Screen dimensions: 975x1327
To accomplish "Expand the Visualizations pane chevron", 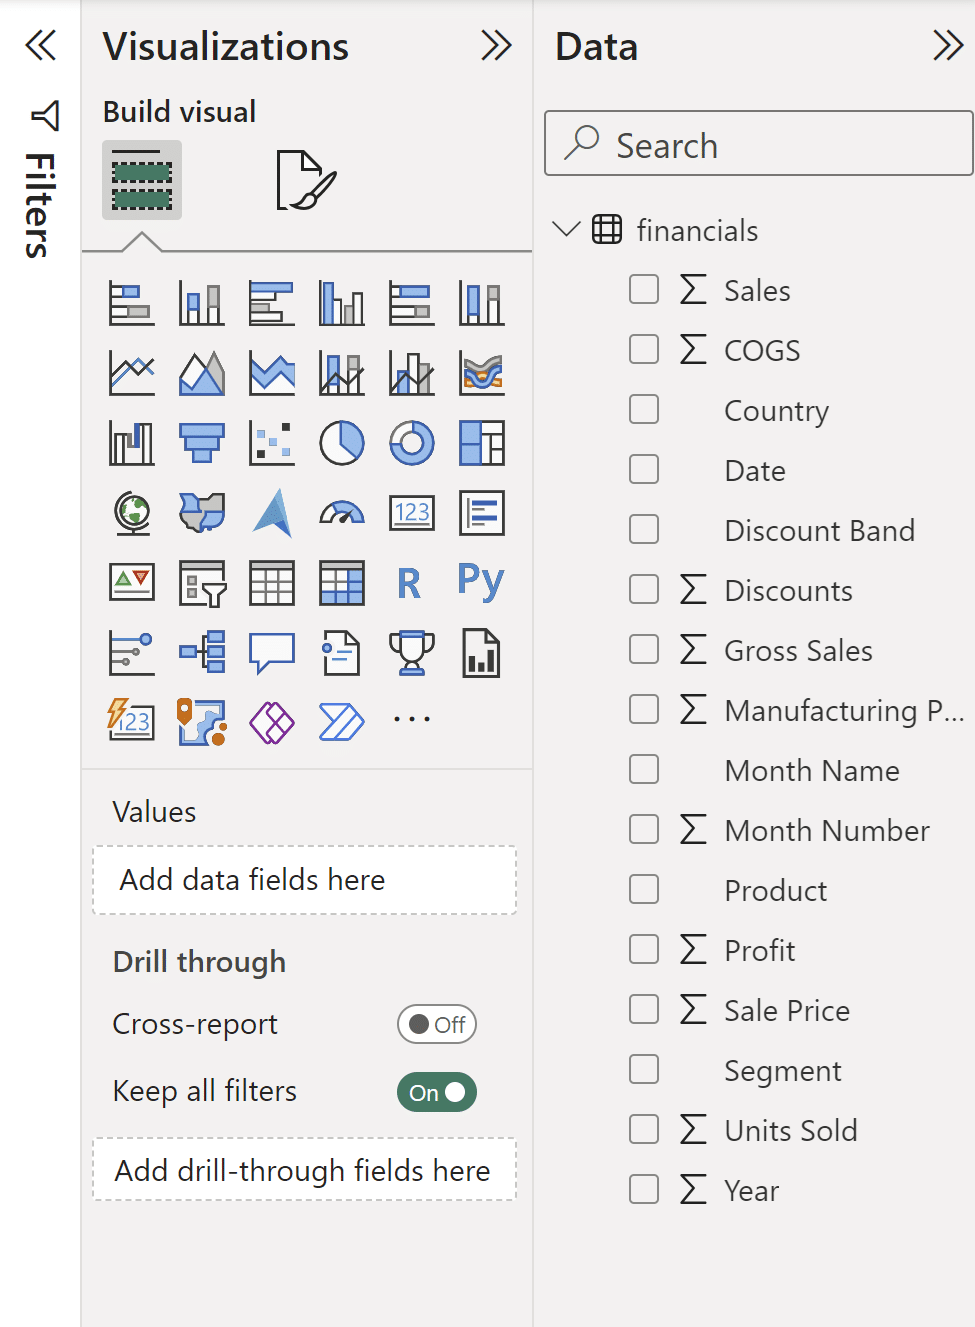I will click(496, 46).
